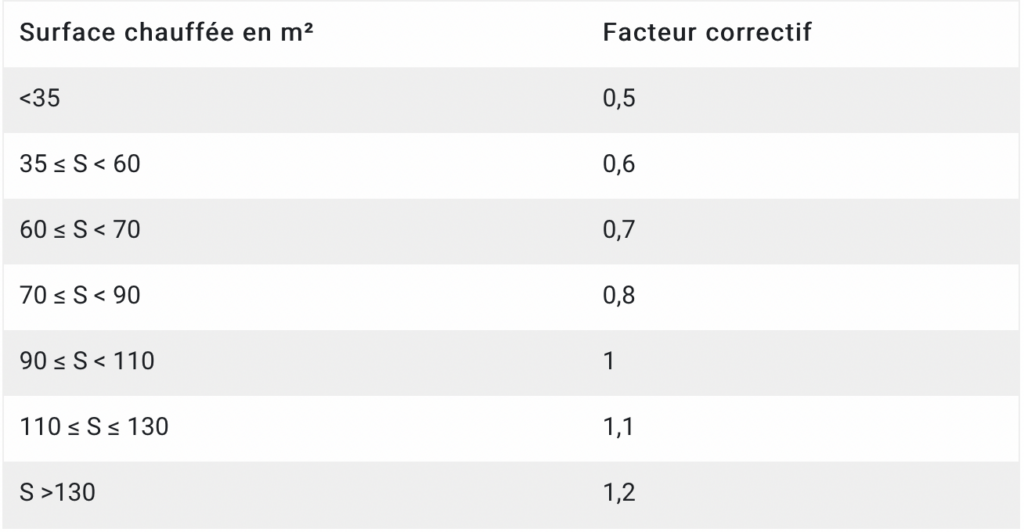Click the word "chauffée" in the header
1024x532 pixels.
[x=174, y=33]
